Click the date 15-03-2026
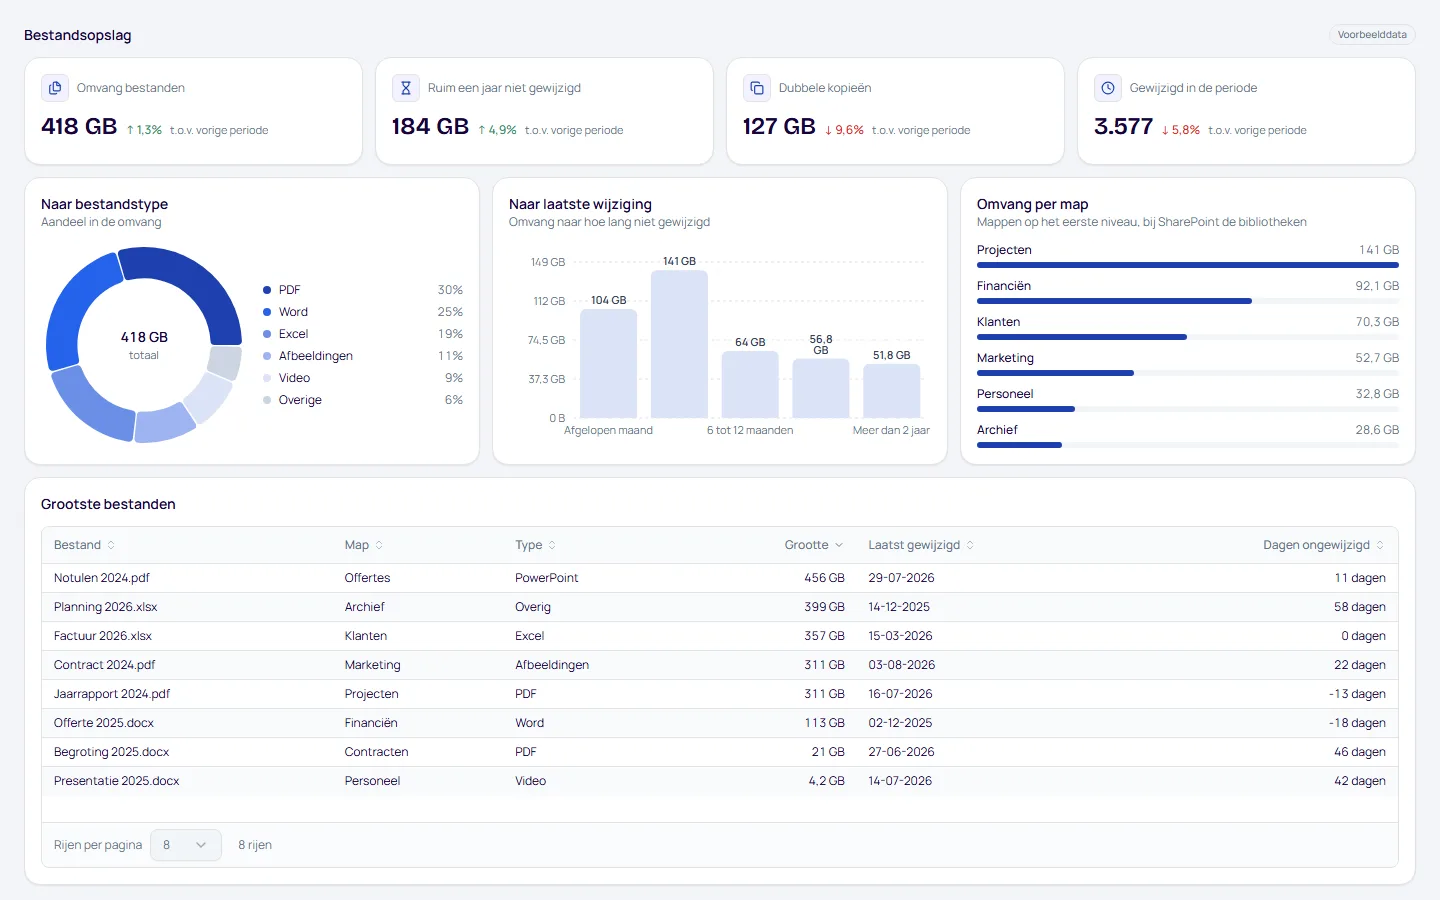This screenshot has width=1440, height=900. click(x=900, y=636)
